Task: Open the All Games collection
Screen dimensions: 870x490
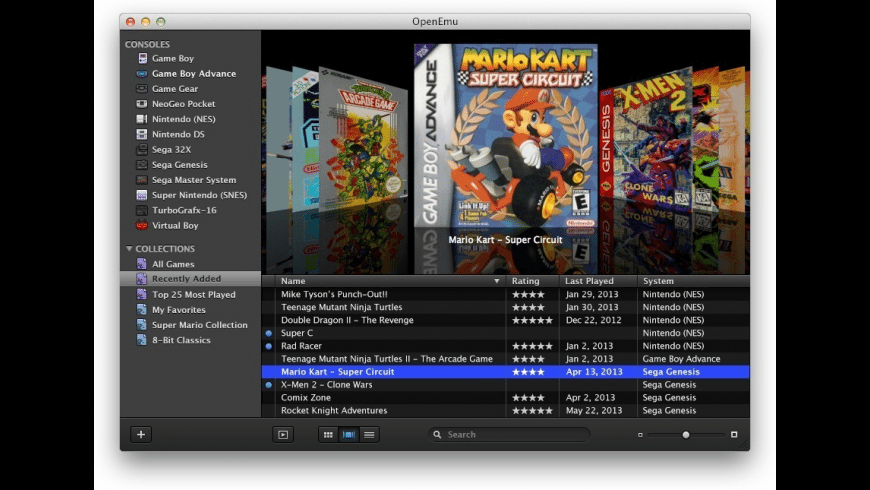Action: coord(172,264)
